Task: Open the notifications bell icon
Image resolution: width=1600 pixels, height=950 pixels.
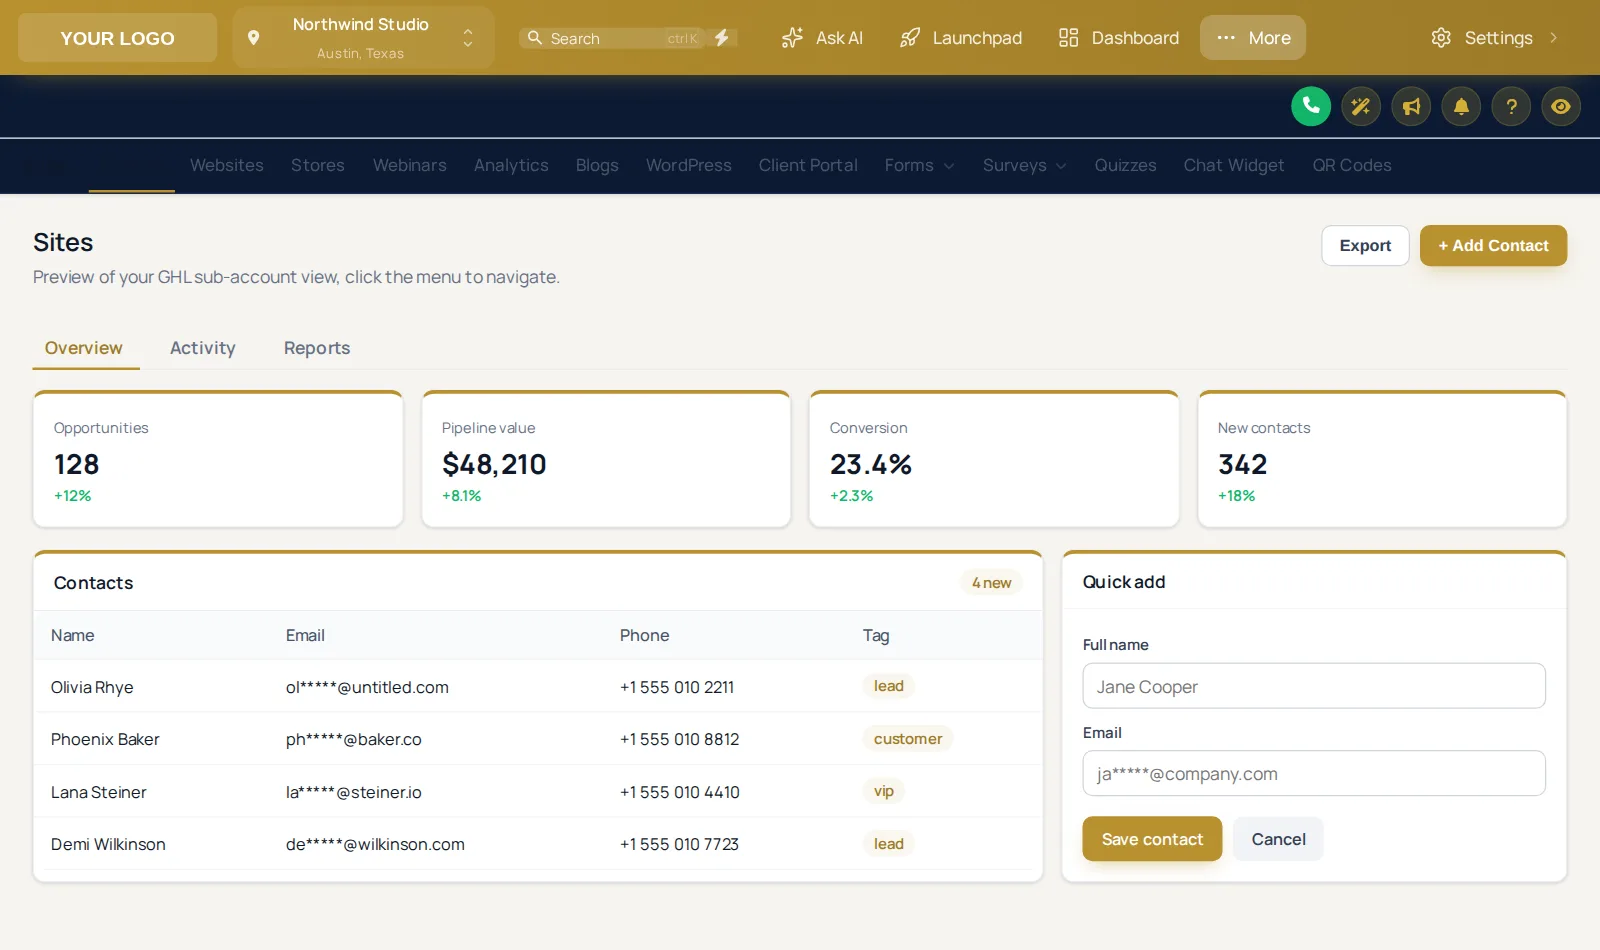Action: pos(1461,106)
